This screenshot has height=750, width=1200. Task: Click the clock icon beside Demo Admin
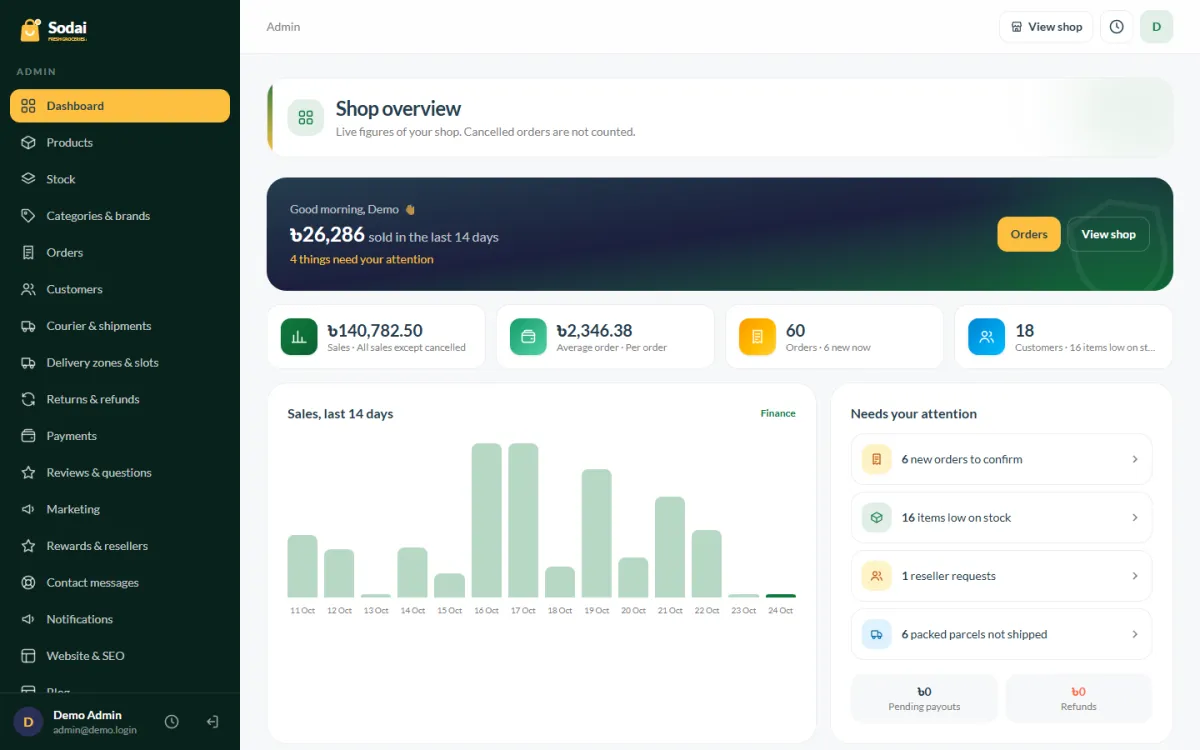pos(172,722)
